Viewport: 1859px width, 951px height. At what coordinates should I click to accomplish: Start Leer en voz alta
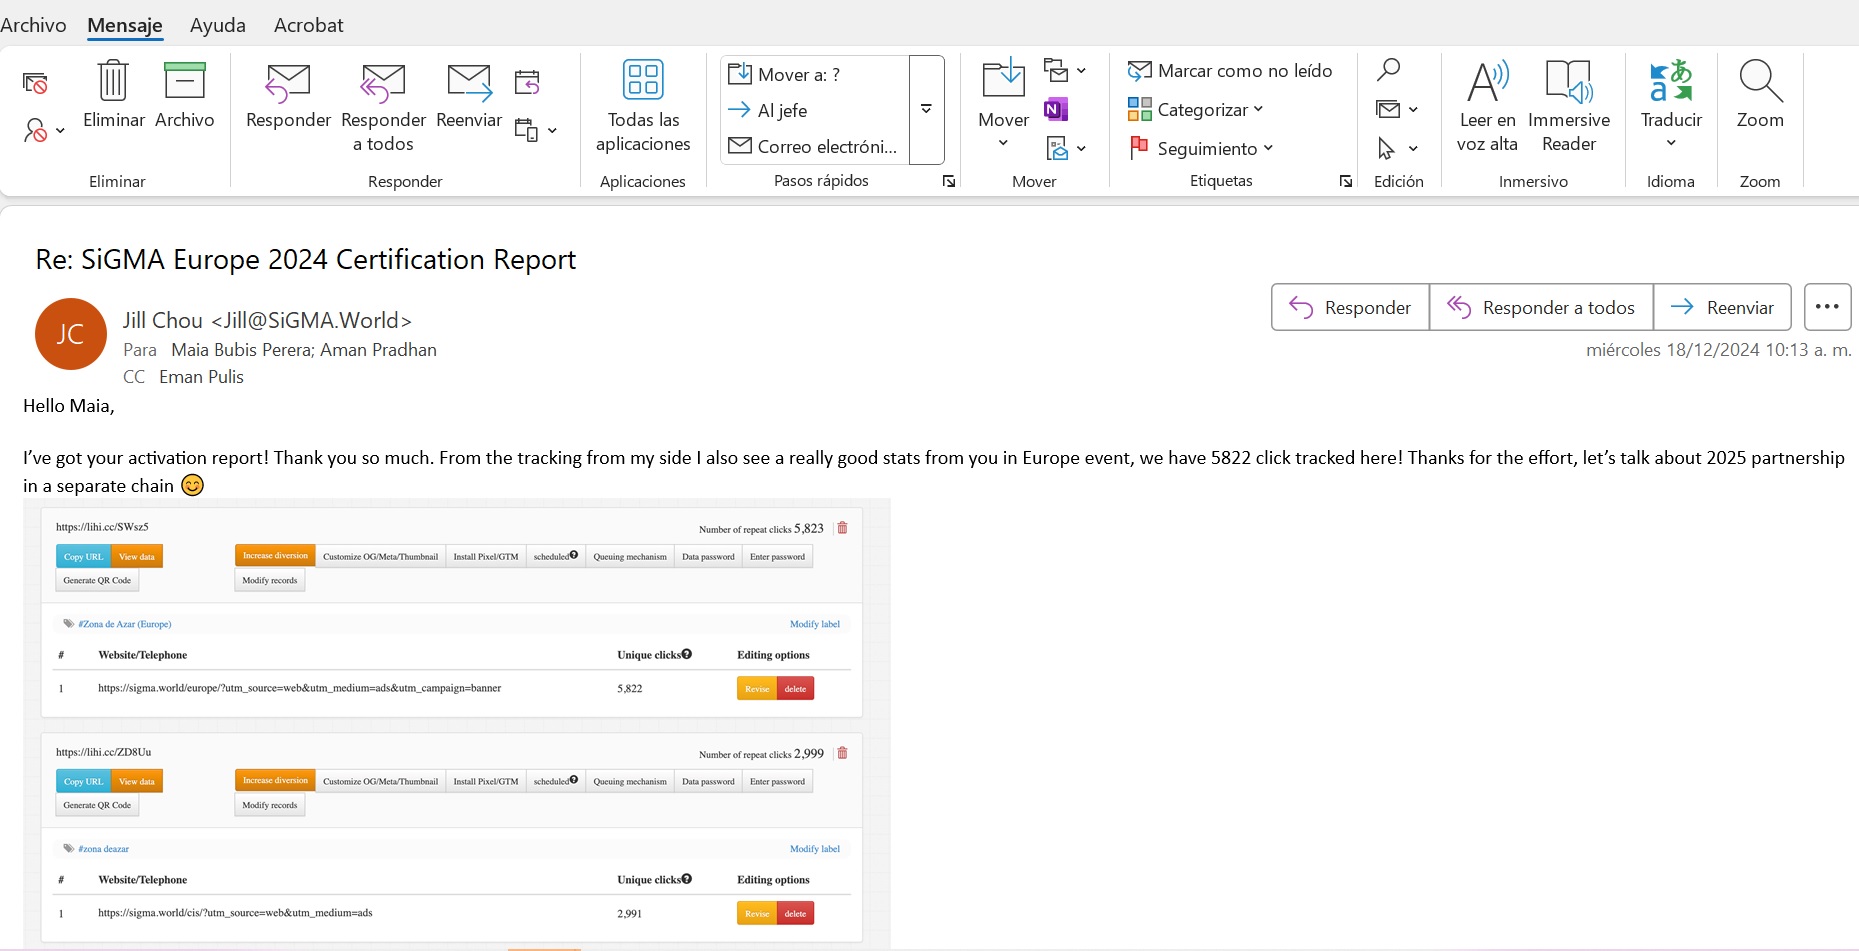[1487, 105]
